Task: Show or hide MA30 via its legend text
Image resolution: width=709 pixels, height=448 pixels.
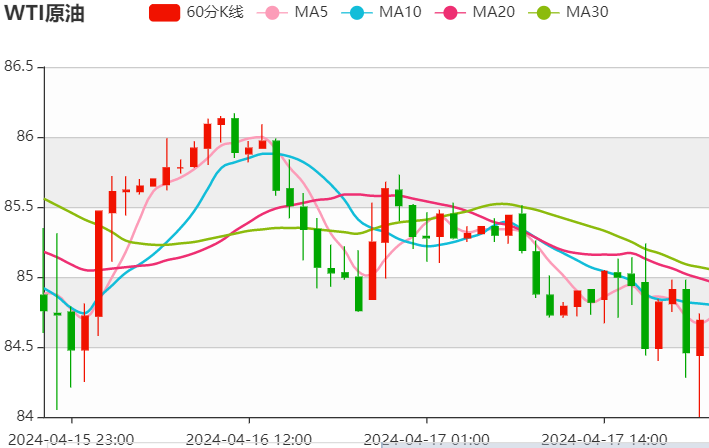Action: (x=587, y=13)
